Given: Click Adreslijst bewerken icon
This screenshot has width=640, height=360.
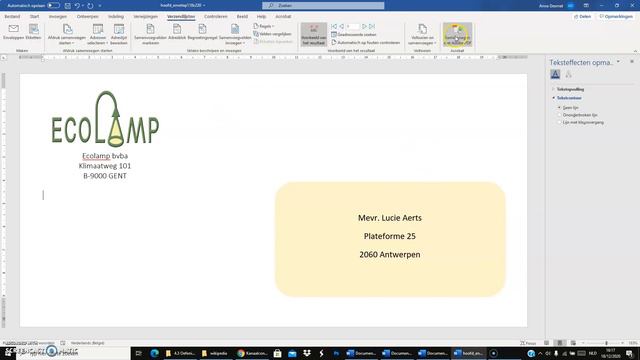Looking at the screenshot, I should tap(119, 34).
